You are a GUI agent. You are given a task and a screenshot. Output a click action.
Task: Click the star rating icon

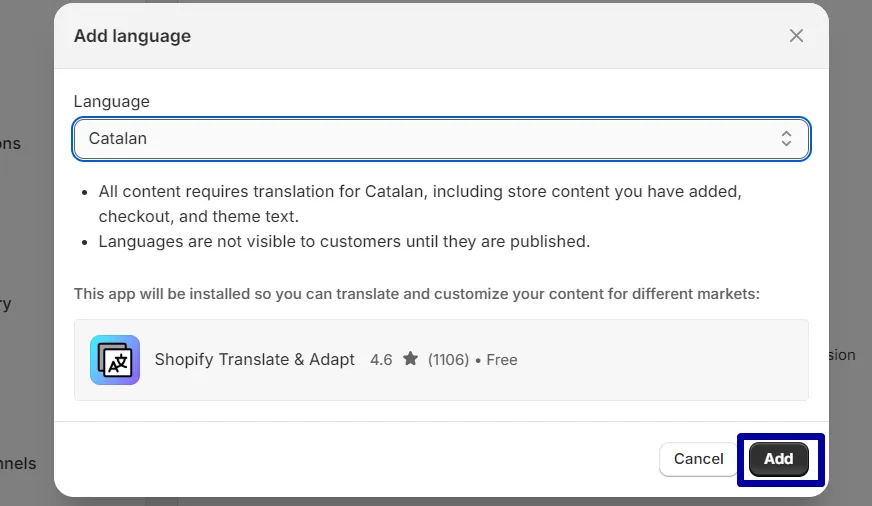coord(410,359)
